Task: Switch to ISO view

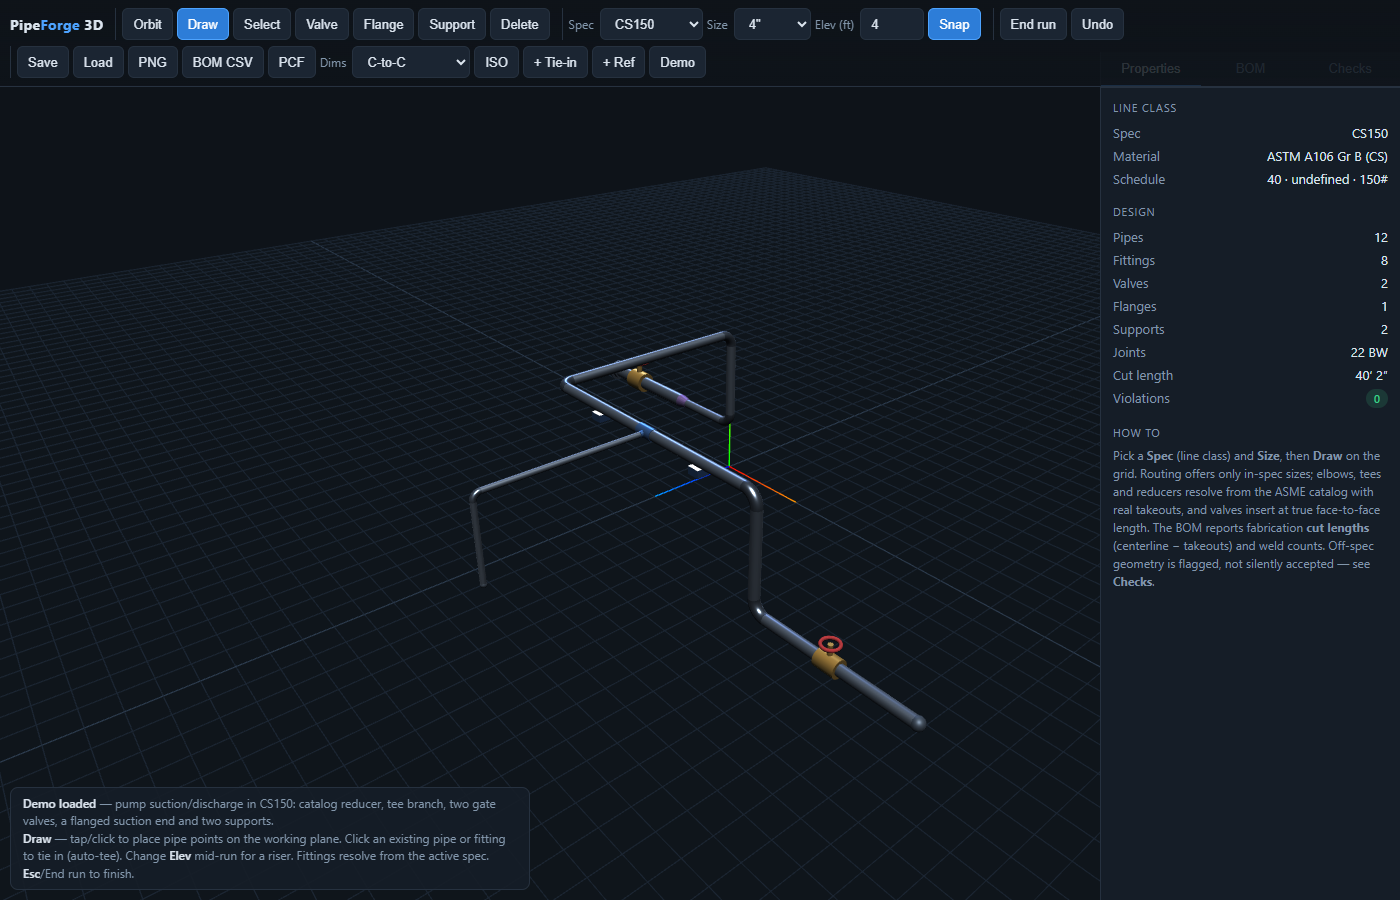Action: 496,62
